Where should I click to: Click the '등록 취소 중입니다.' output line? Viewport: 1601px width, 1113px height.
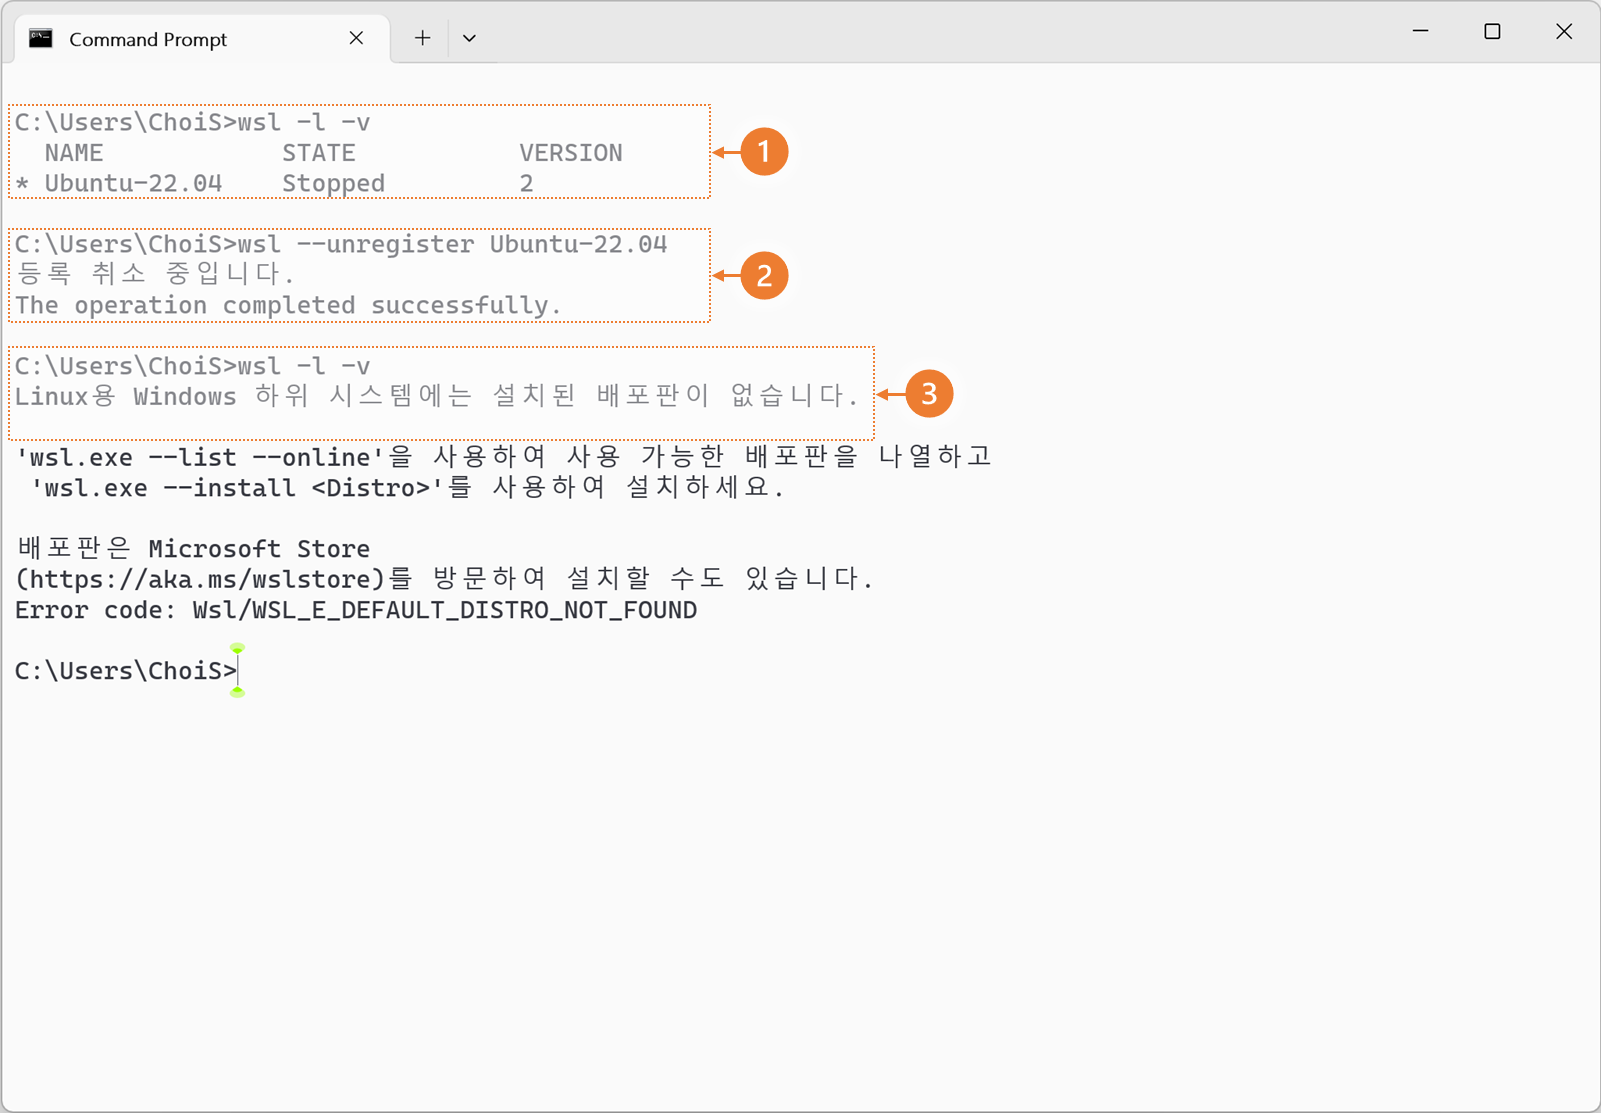point(156,273)
